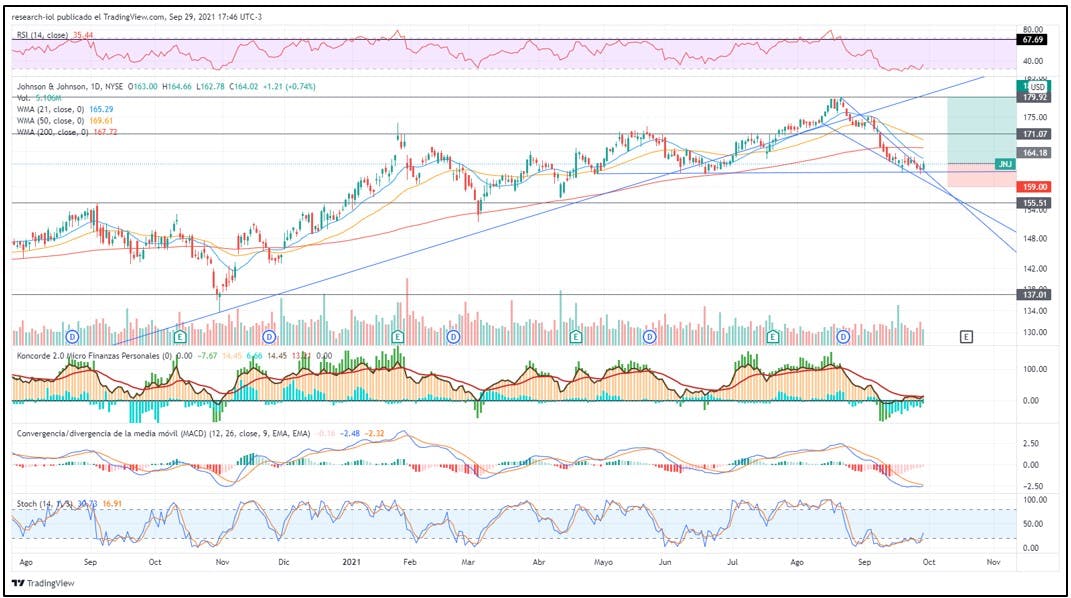Select the 164.18 price label
The image size is (1071, 598).
pos(1033,153)
